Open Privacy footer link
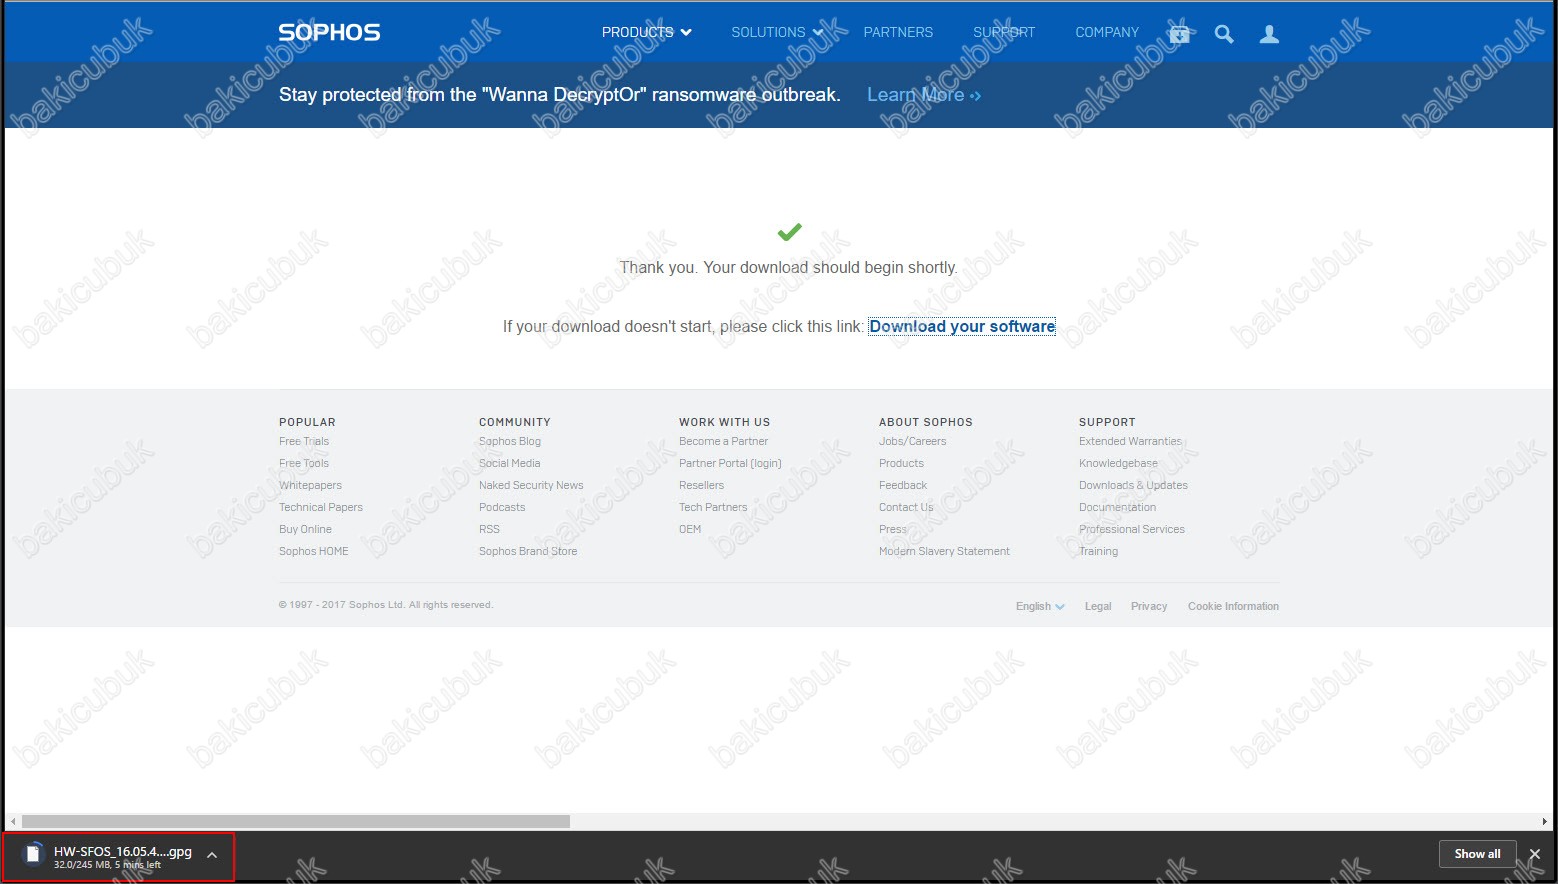The width and height of the screenshot is (1558, 884). [1149, 606]
